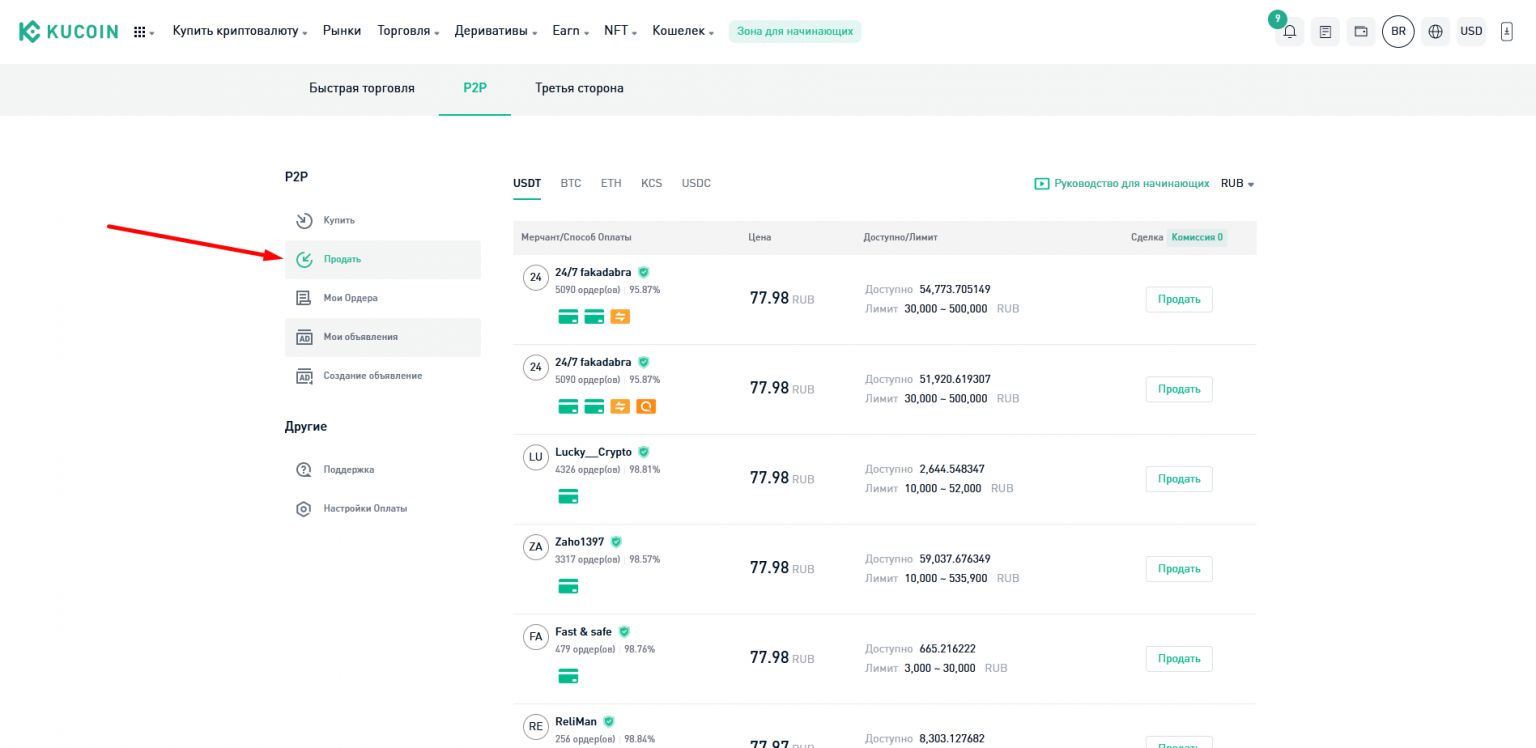Click the KuCoin logo
The width and height of the screenshot is (1536, 748).
tap(68, 31)
